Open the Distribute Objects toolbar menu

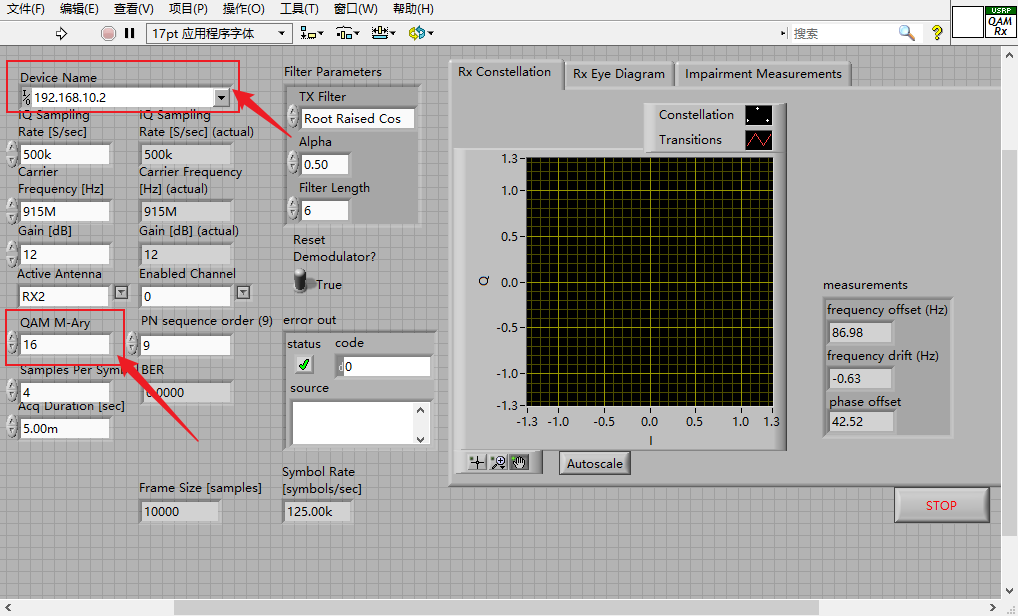[x=347, y=33]
